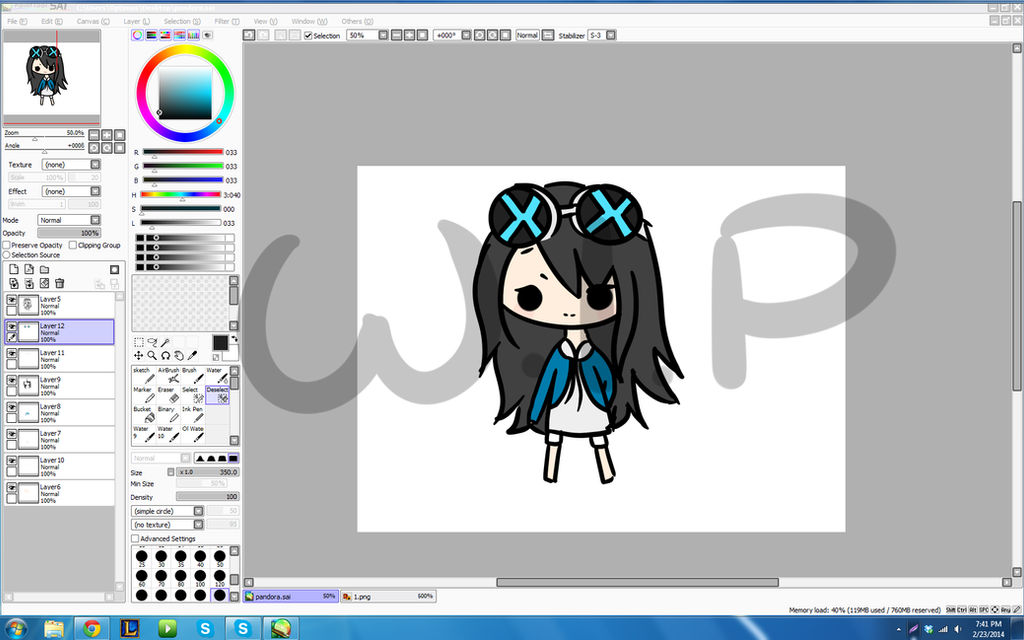
Task: Delete the current layer with trash icon
Action: coord(59,283)
